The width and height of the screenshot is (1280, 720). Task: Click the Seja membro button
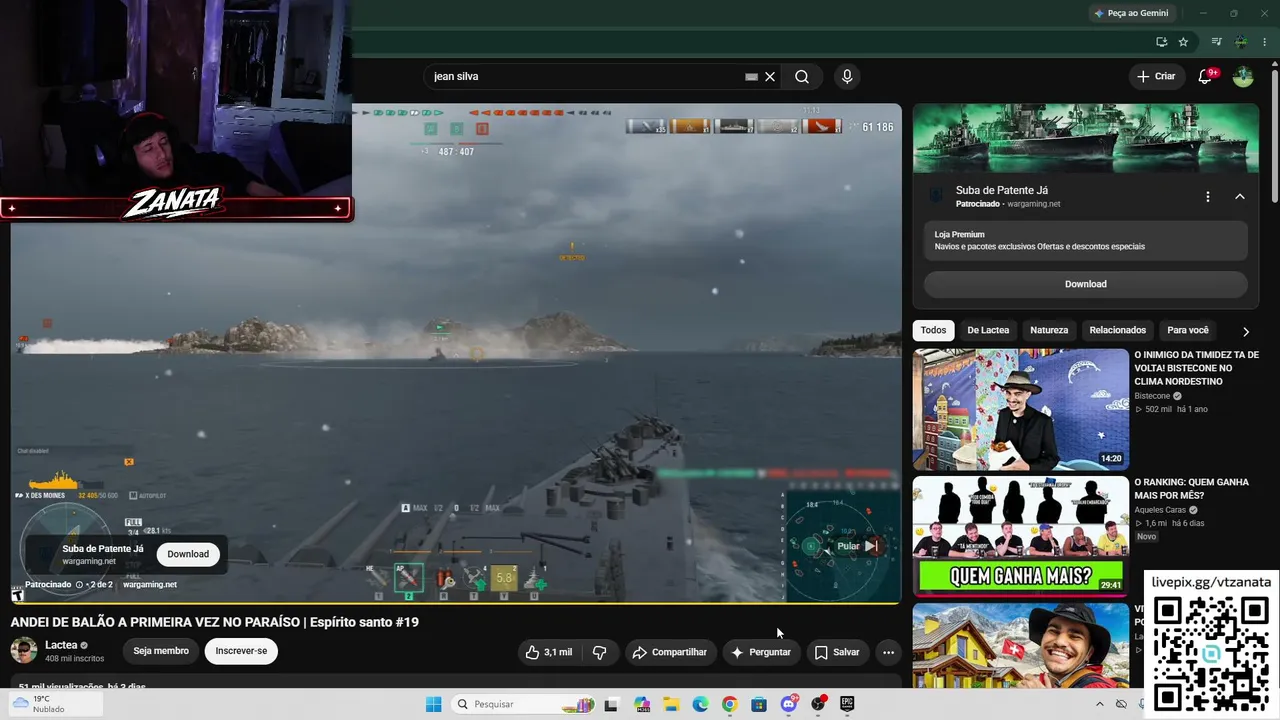point(161,651)
